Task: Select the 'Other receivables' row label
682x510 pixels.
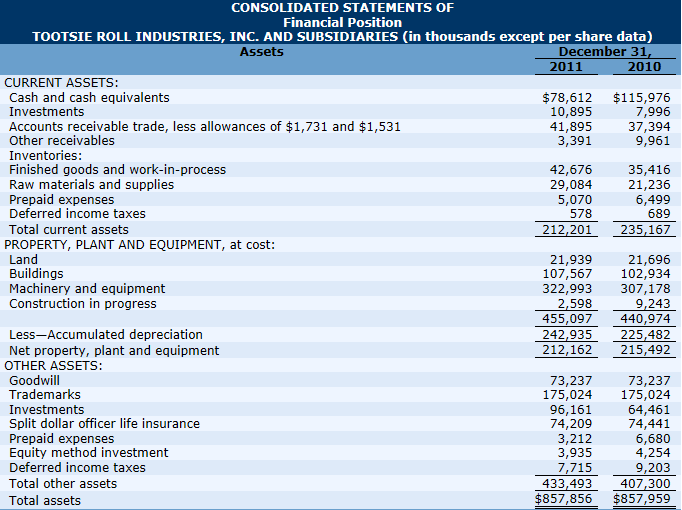Action: [x=62, y=141]
